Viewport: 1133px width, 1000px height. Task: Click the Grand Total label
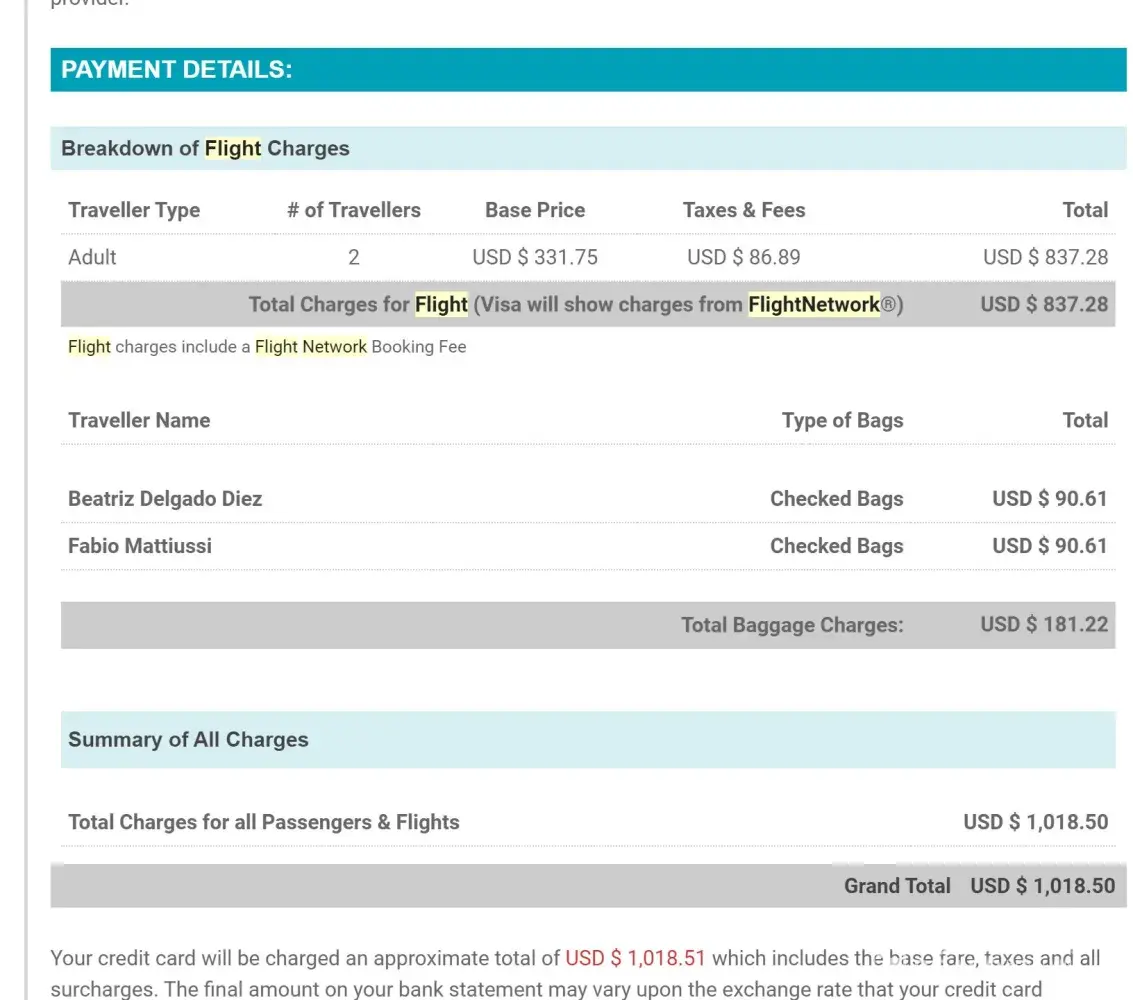pyautogui.click(x=897, y=886)
